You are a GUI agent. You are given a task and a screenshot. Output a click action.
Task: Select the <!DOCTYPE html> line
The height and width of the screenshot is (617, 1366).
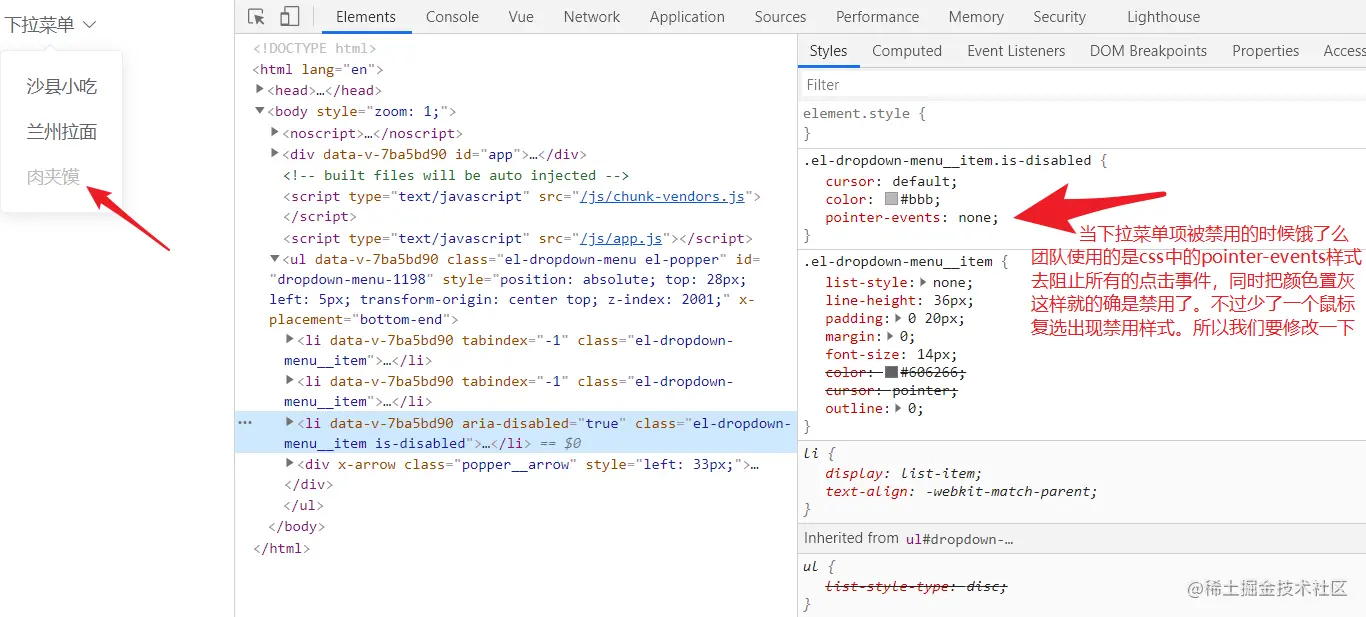pos(315,48)
